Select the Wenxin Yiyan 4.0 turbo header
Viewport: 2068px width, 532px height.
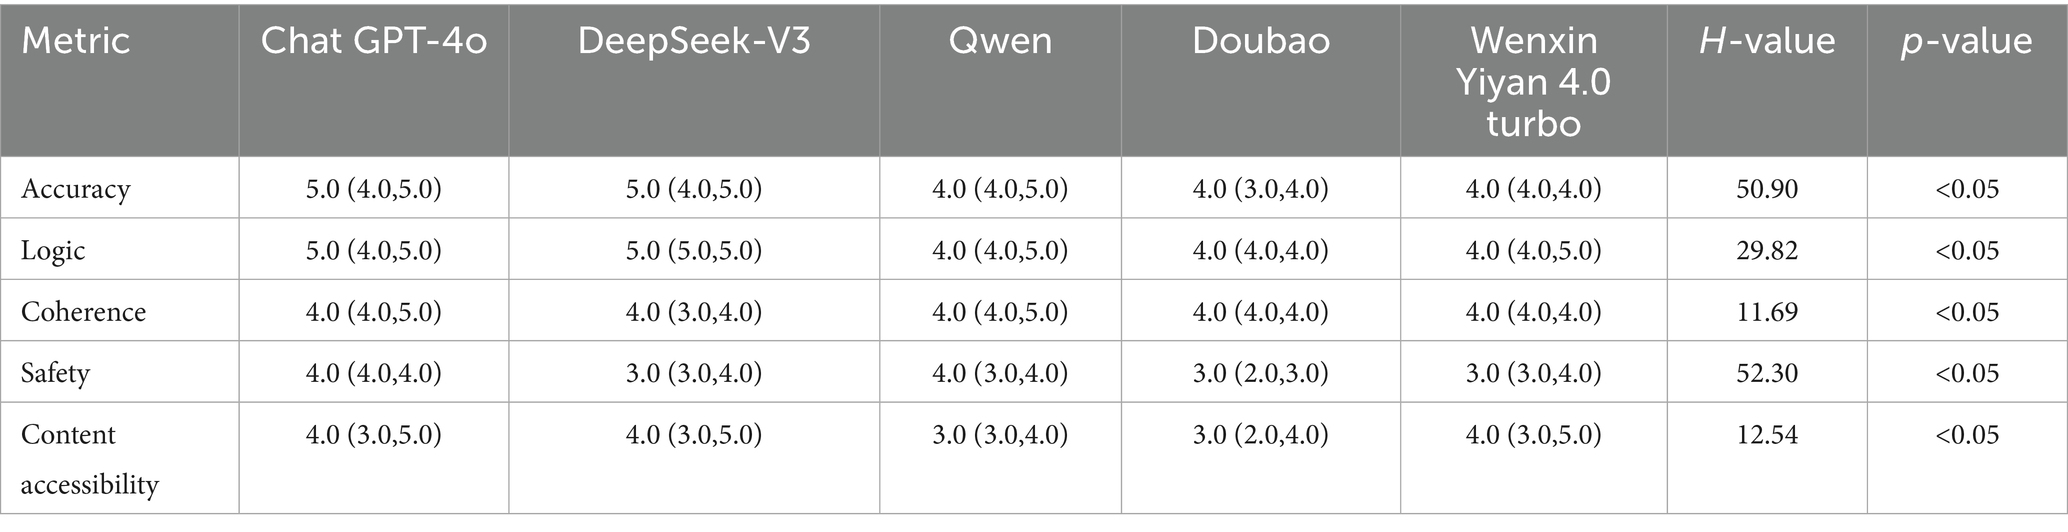pos(1533,81)
